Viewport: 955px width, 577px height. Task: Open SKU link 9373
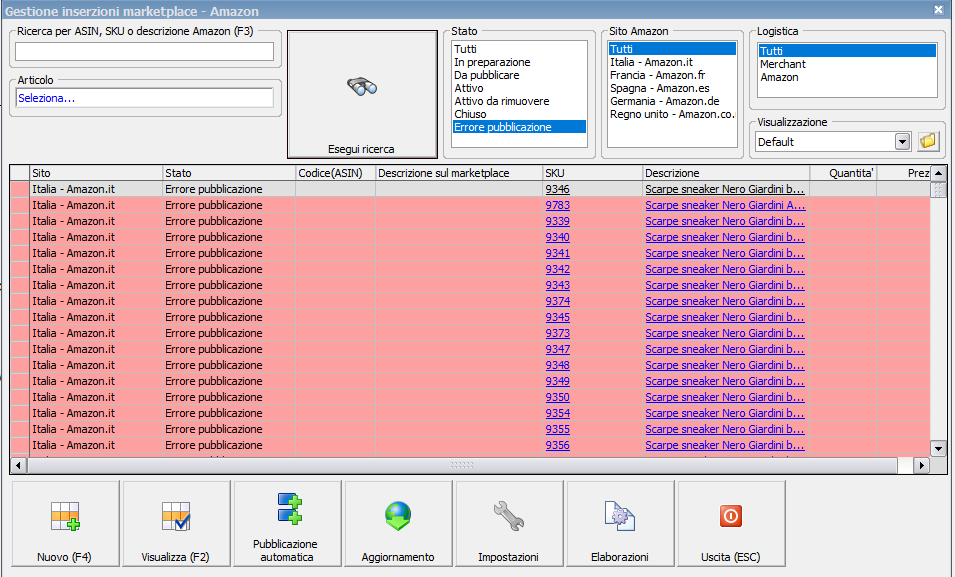557,333
